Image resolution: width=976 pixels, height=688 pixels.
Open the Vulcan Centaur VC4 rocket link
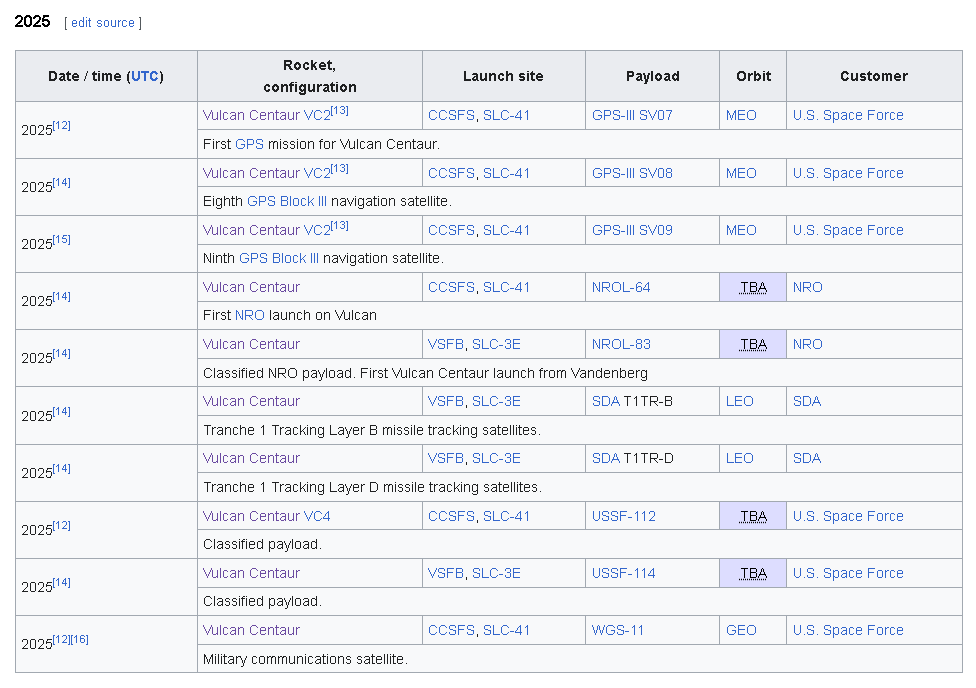click(266, 516)
